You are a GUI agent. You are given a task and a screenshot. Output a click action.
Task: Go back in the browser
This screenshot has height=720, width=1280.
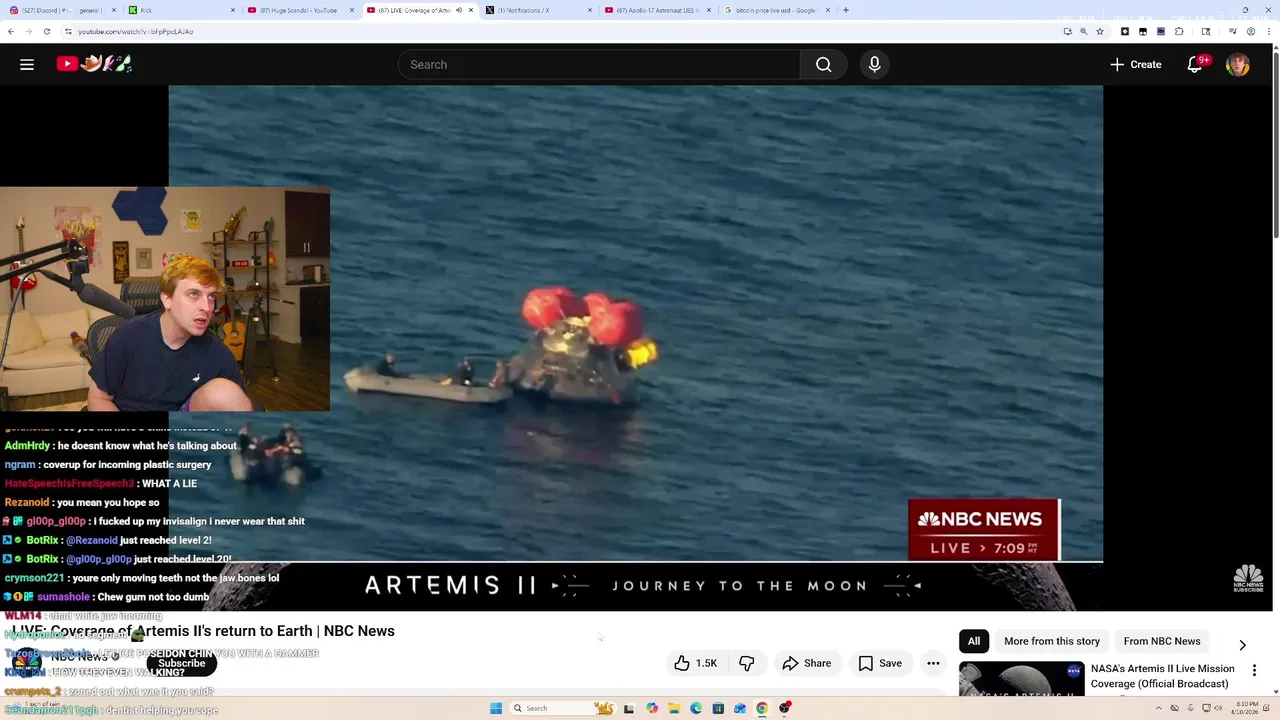tap(11, 31)
